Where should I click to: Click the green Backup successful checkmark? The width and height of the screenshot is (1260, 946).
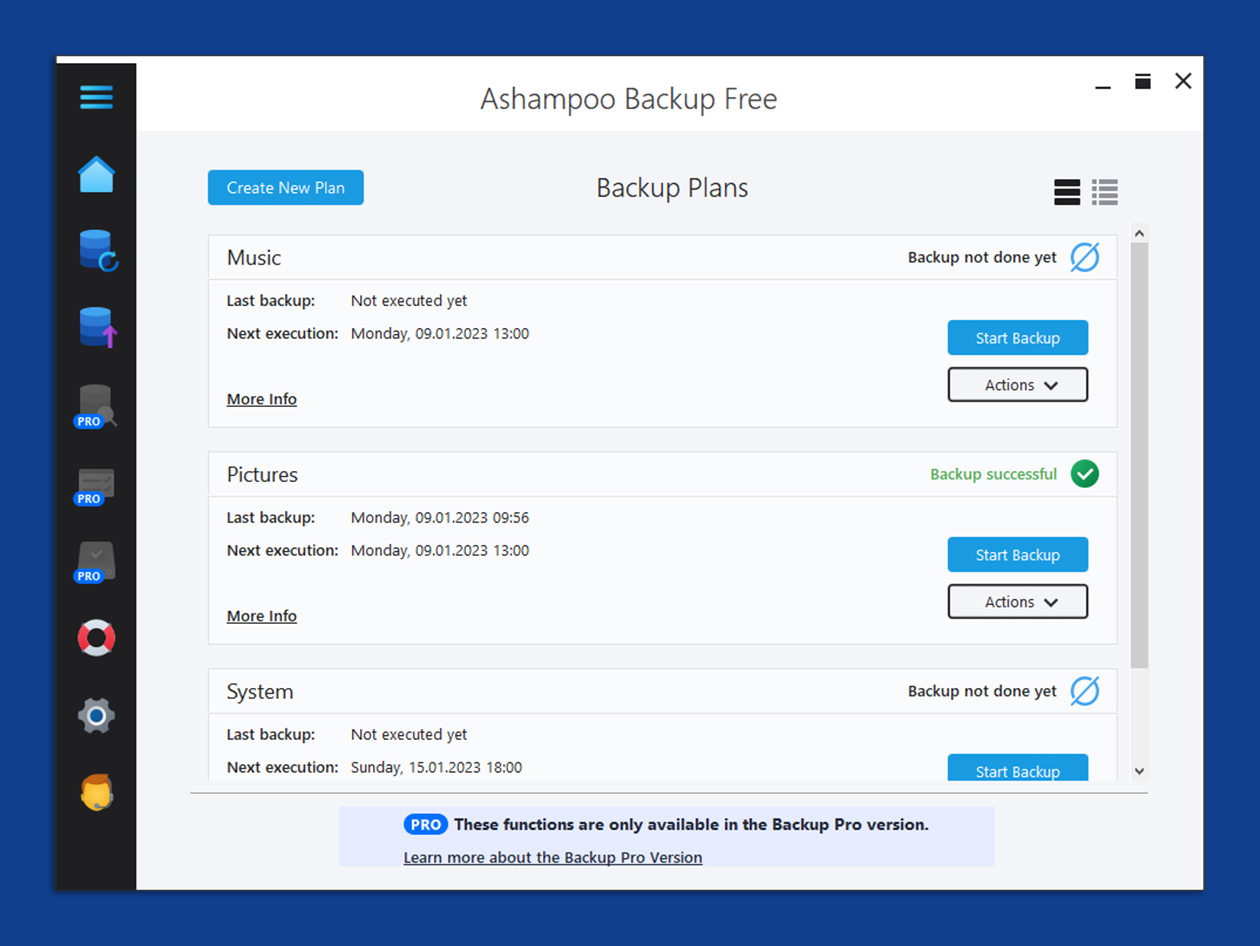1084,474
